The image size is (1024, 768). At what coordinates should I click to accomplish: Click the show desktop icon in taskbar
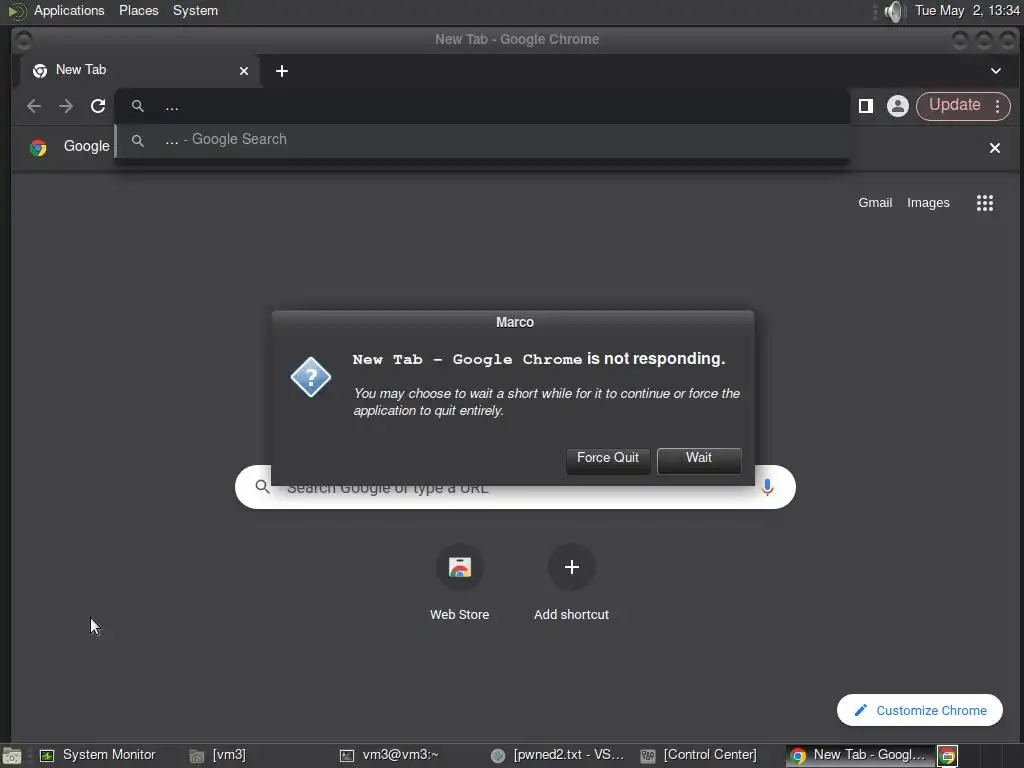coord(12,756)
